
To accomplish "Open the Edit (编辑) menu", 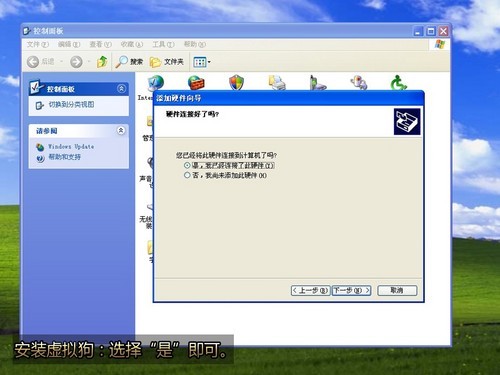I will pos(69,44).
